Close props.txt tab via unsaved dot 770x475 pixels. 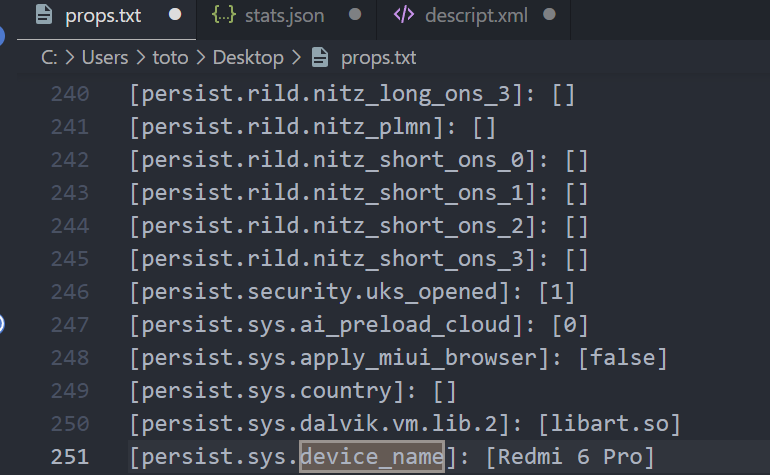coord(175,15)
